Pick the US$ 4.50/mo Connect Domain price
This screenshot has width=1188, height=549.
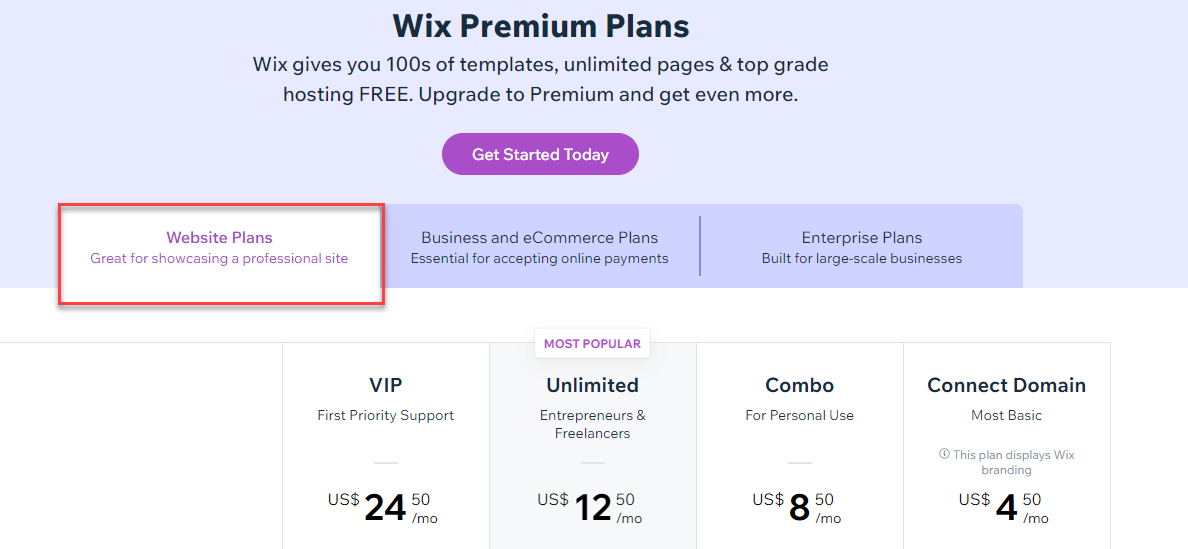[1006, 507]
